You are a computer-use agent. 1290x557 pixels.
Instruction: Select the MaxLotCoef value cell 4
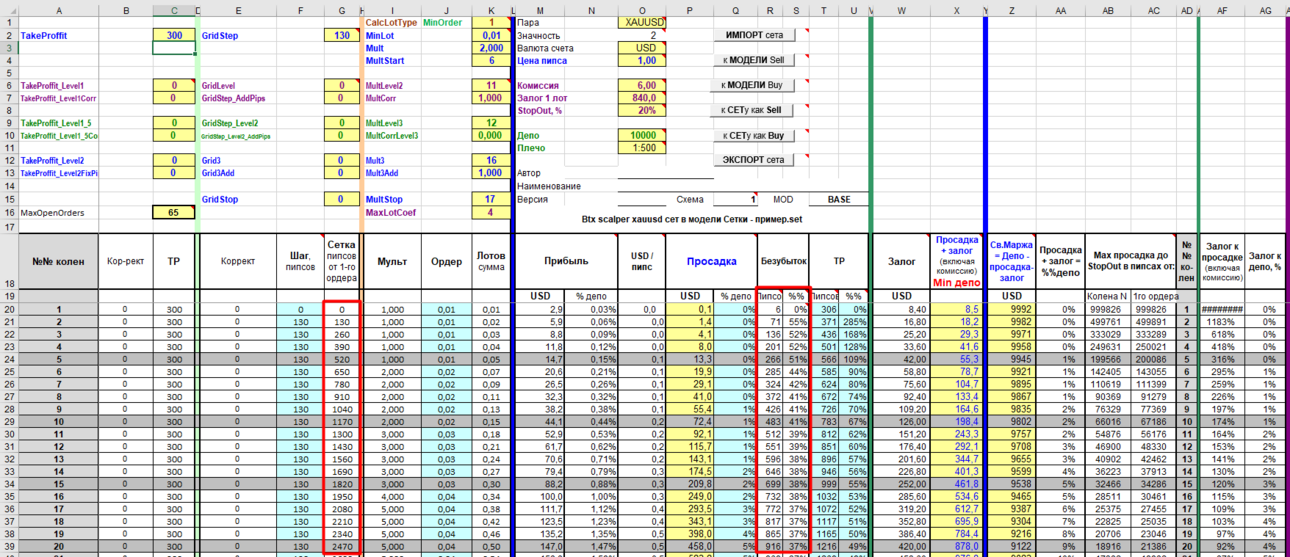click(x=490, y=212)
